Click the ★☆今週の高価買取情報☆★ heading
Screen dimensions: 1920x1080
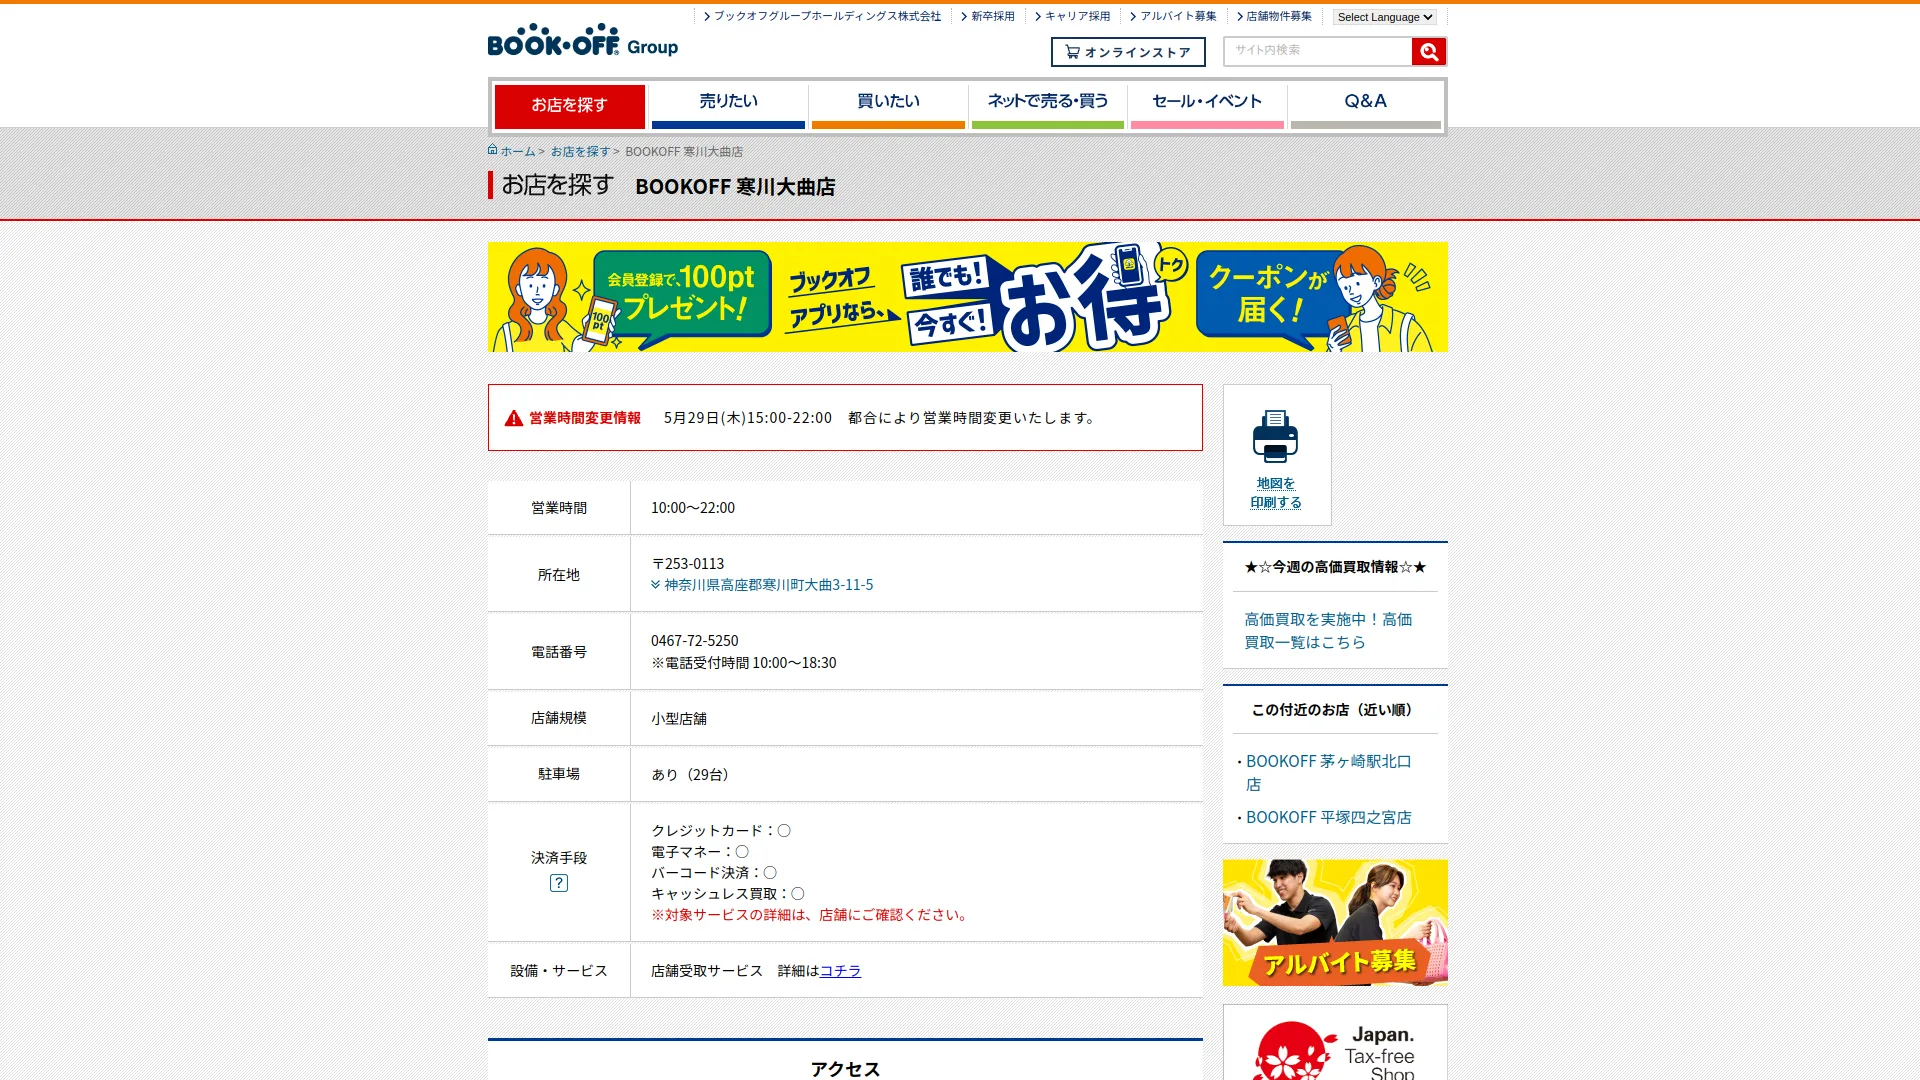click(1335, 567)
